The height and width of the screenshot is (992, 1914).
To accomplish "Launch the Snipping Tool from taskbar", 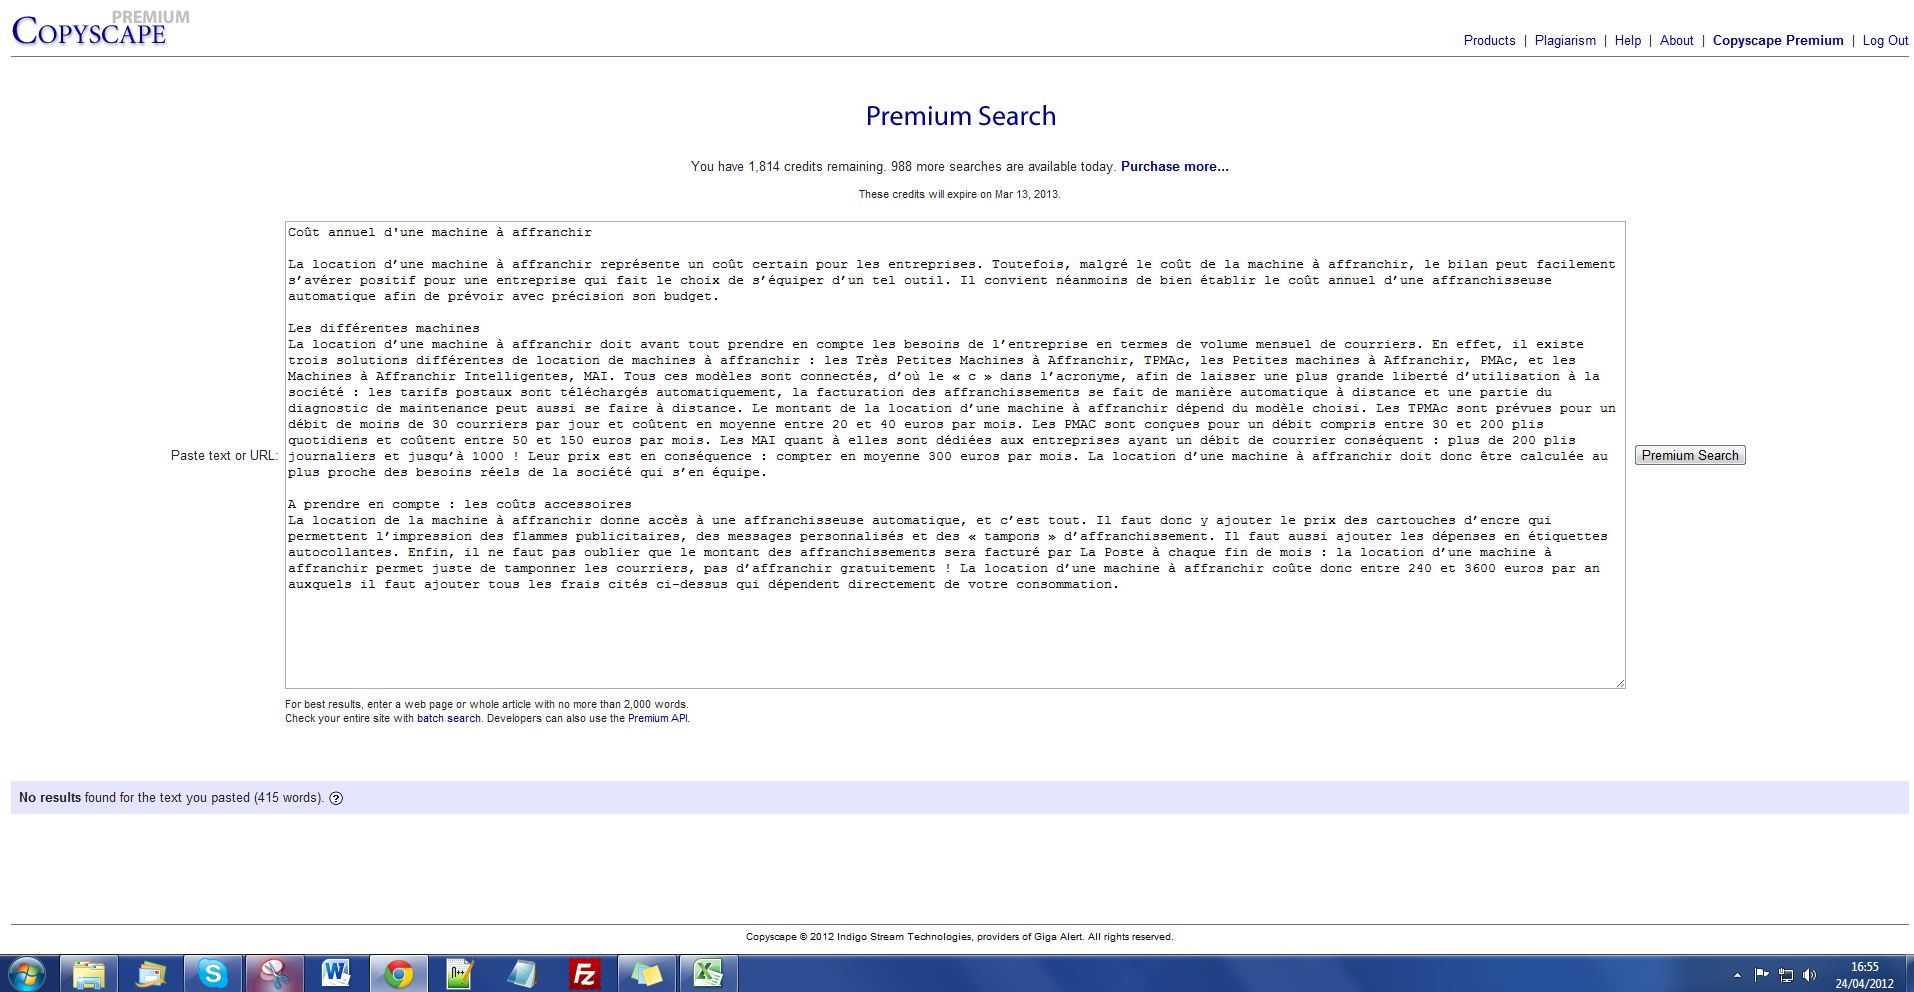I will pyautogui.click(x=274, y=973).
